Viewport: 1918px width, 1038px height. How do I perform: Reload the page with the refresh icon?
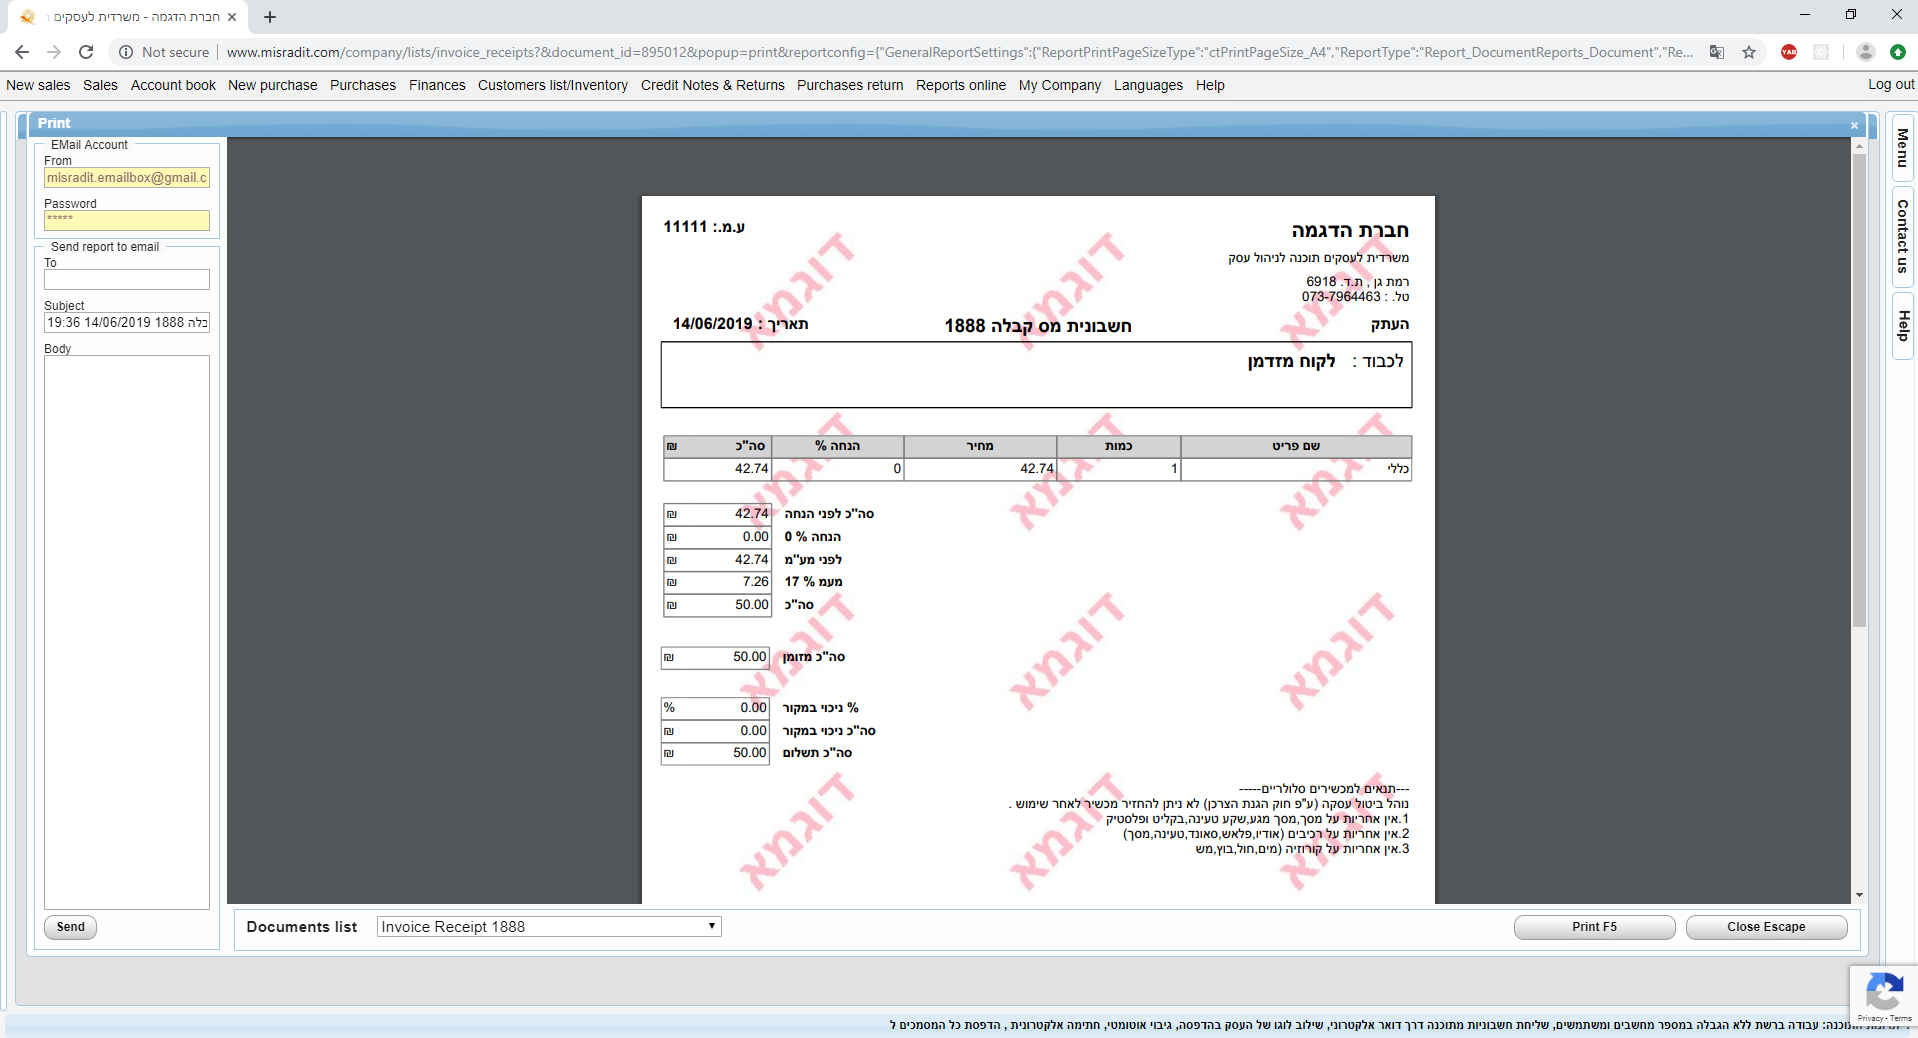[x=86, y=52]
